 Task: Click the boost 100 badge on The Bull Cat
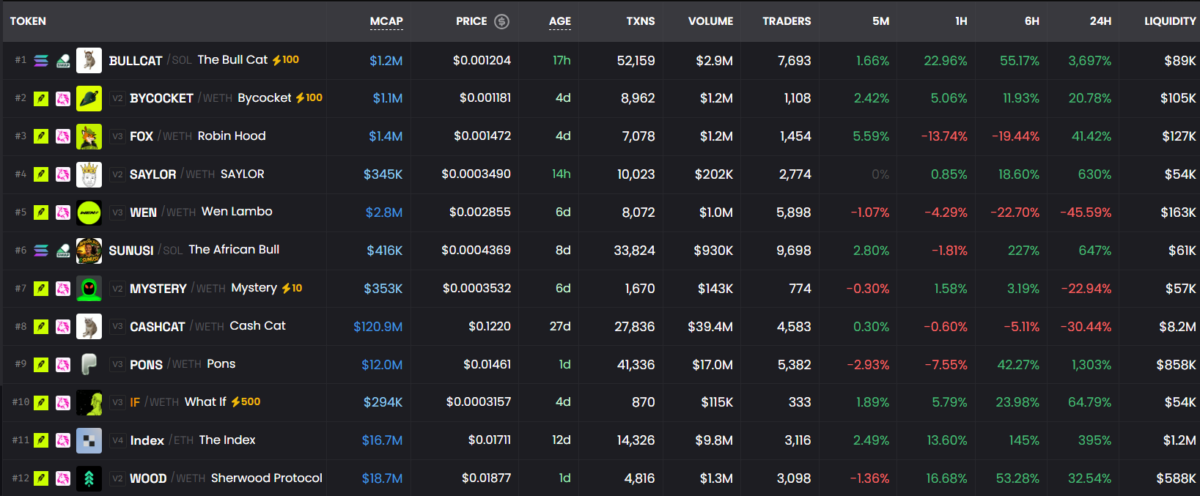pos(285,60)
